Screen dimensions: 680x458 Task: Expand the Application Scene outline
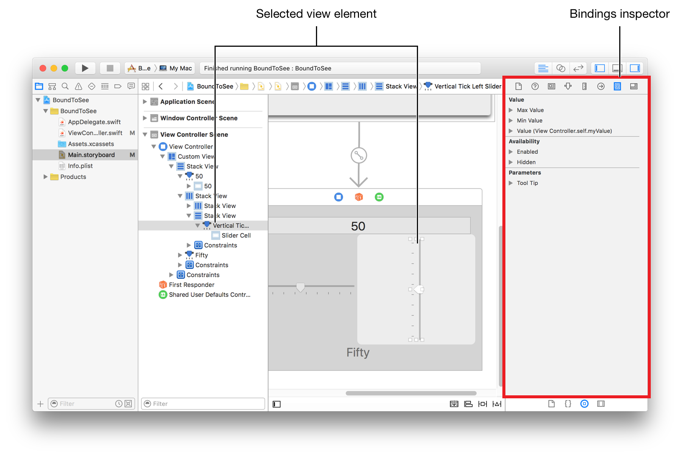pos(145,101)
